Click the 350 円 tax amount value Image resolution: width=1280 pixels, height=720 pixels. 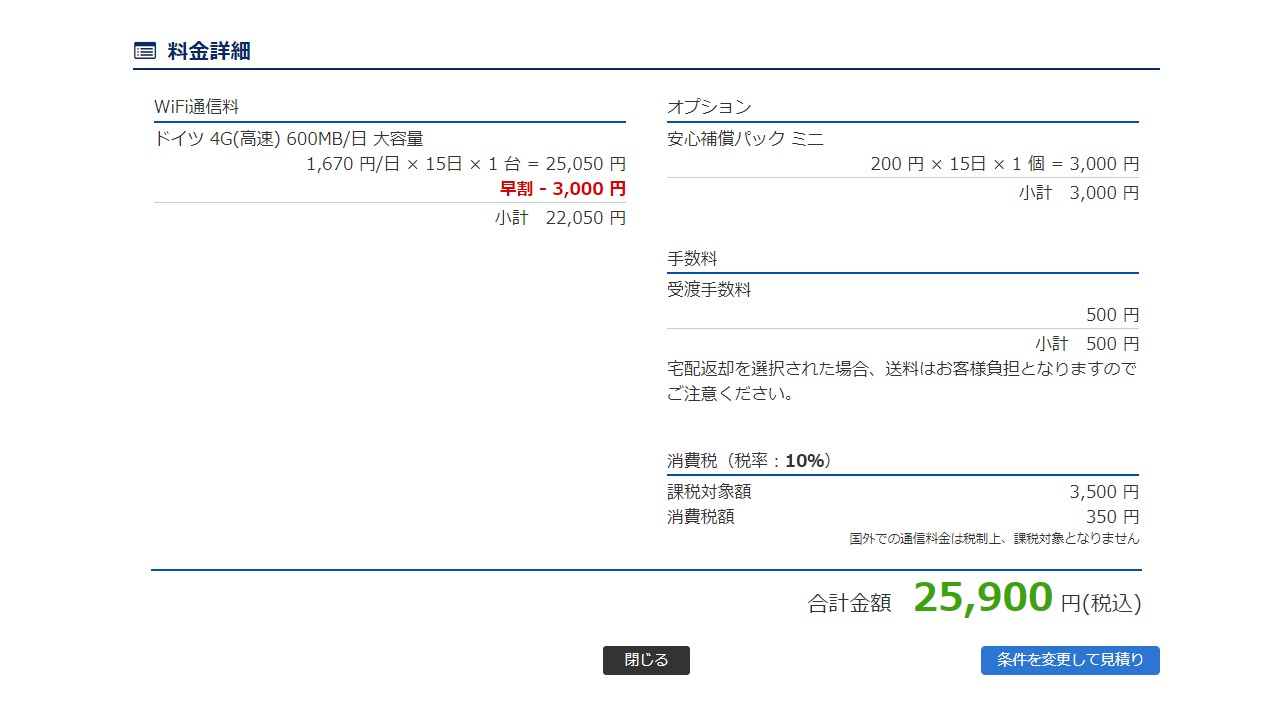click(x=1112, y=517)
